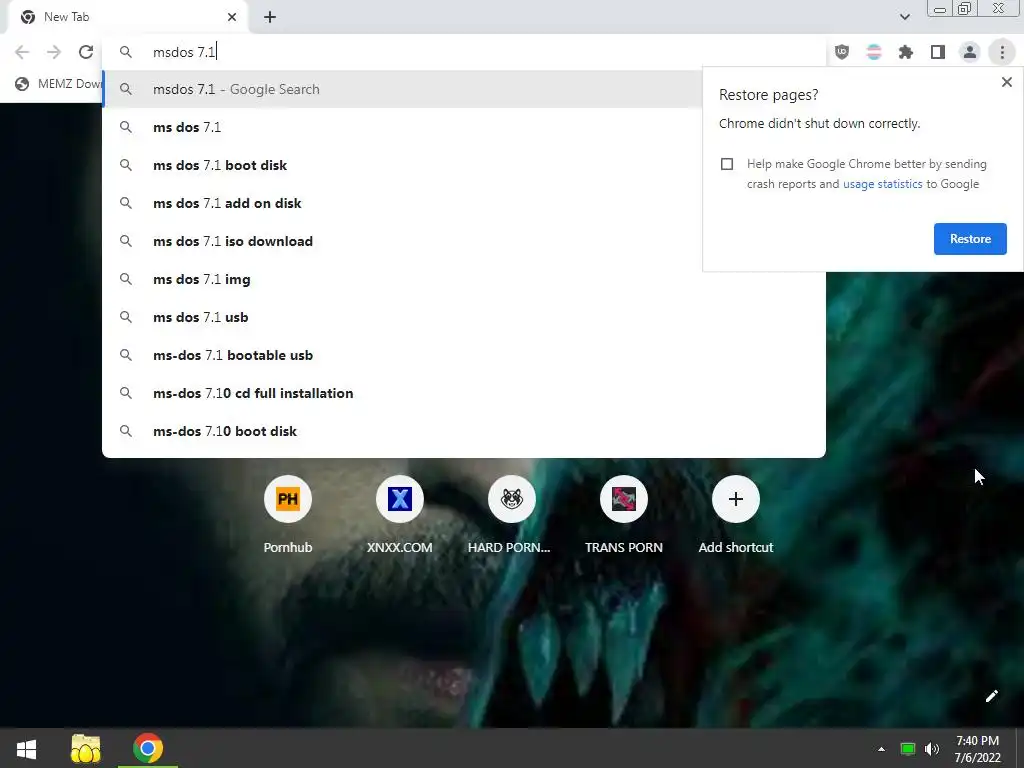
Task: Open a new tab with plus button
Action: click(x=270, y=17)
